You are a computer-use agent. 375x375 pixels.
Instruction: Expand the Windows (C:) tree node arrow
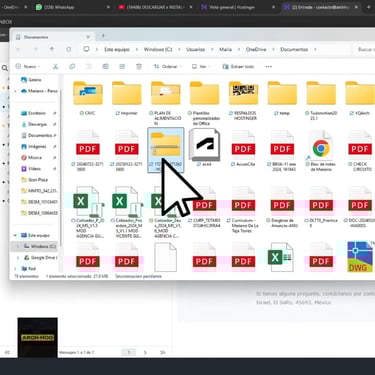point(18,247)
